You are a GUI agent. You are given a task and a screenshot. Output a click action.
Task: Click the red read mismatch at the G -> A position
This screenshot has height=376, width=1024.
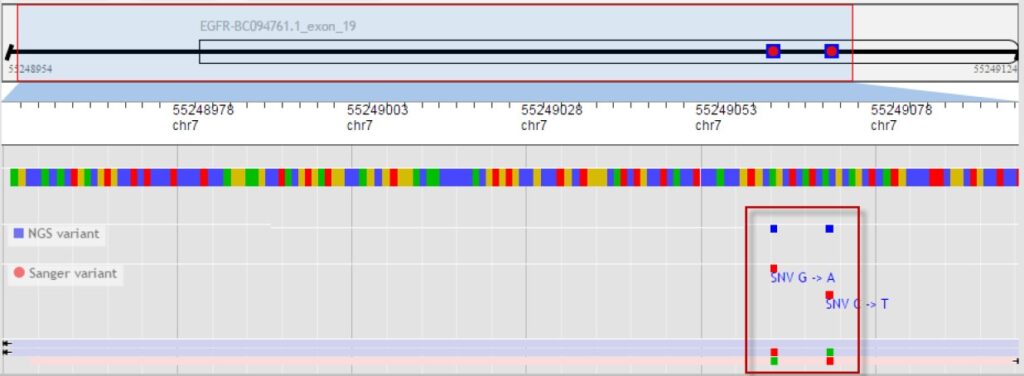774,352
